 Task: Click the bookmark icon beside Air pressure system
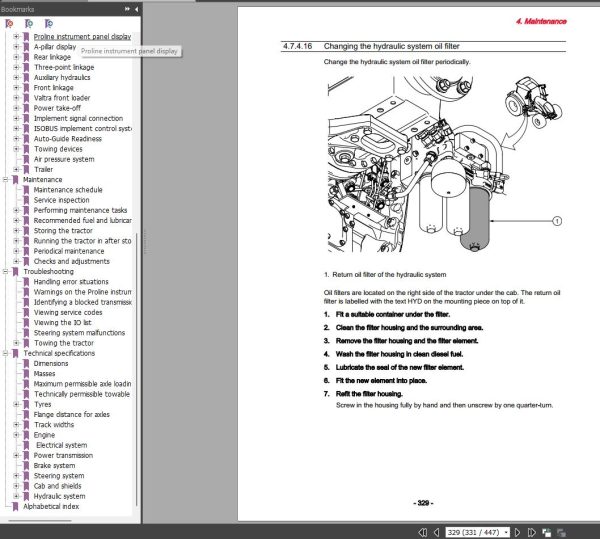pyautogui.click(x=26, y=159)
